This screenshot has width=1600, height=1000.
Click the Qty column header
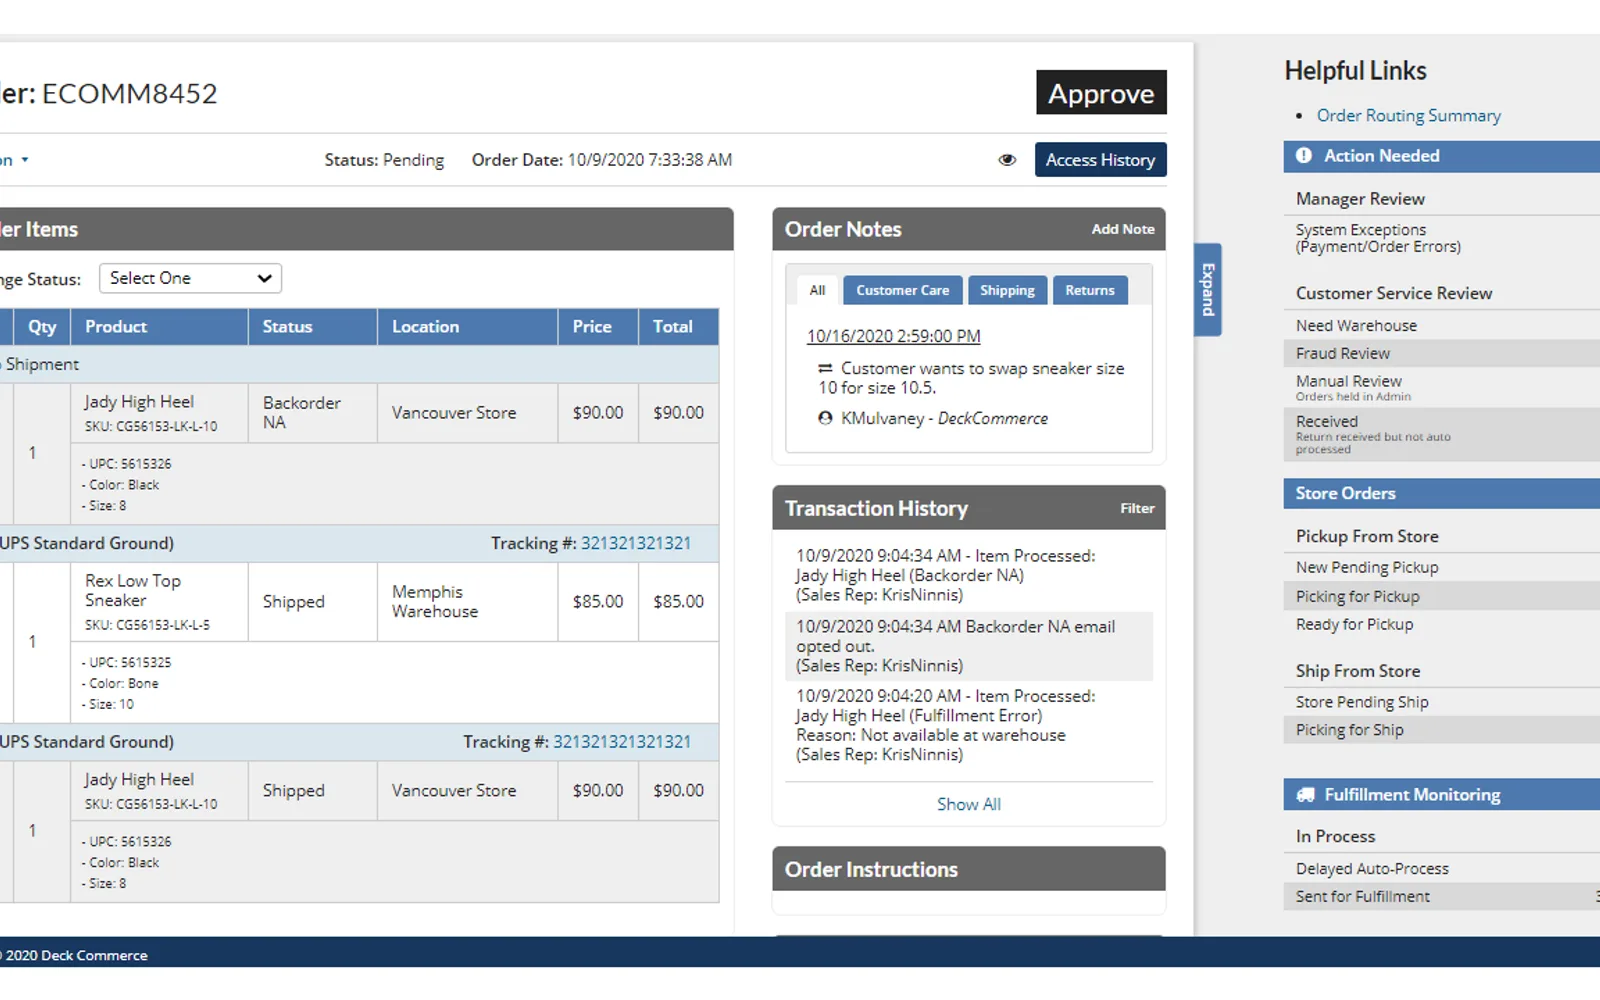(x=42, y=327)
